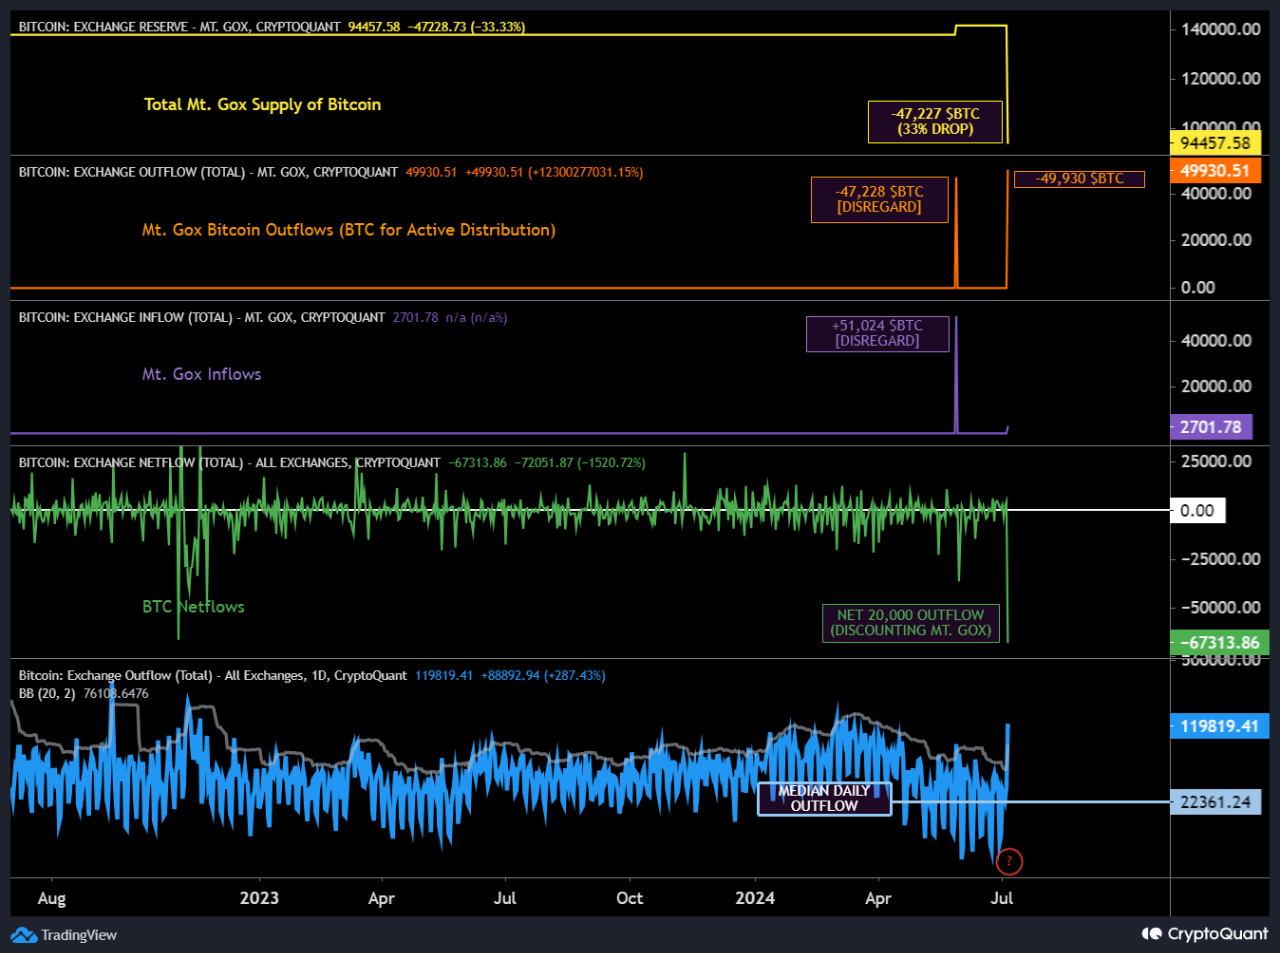The image size is (1280, 953).
Task: Click 20000.00 on the Mt. Gox outflow axis
Action: (1216, 240)
